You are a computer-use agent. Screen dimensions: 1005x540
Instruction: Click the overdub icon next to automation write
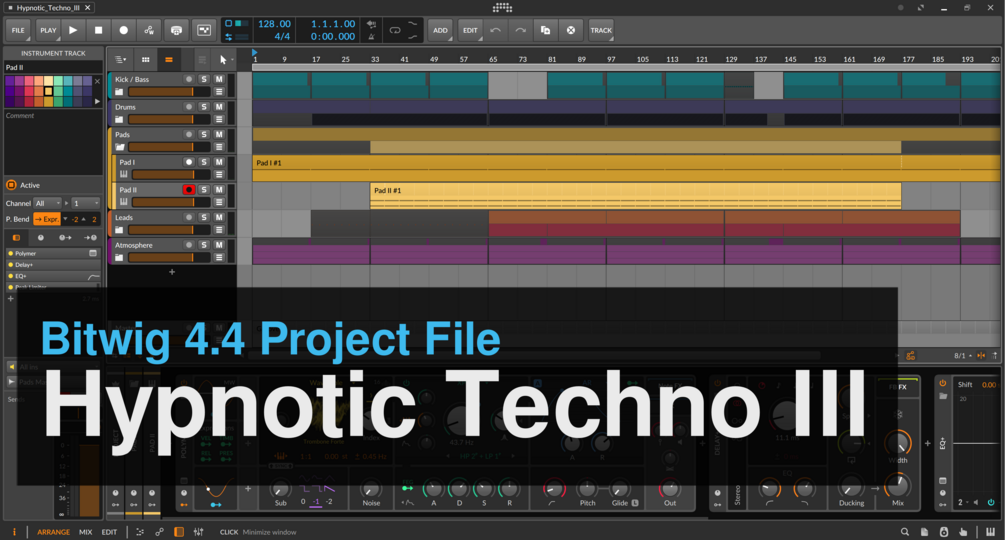[176, 30]
